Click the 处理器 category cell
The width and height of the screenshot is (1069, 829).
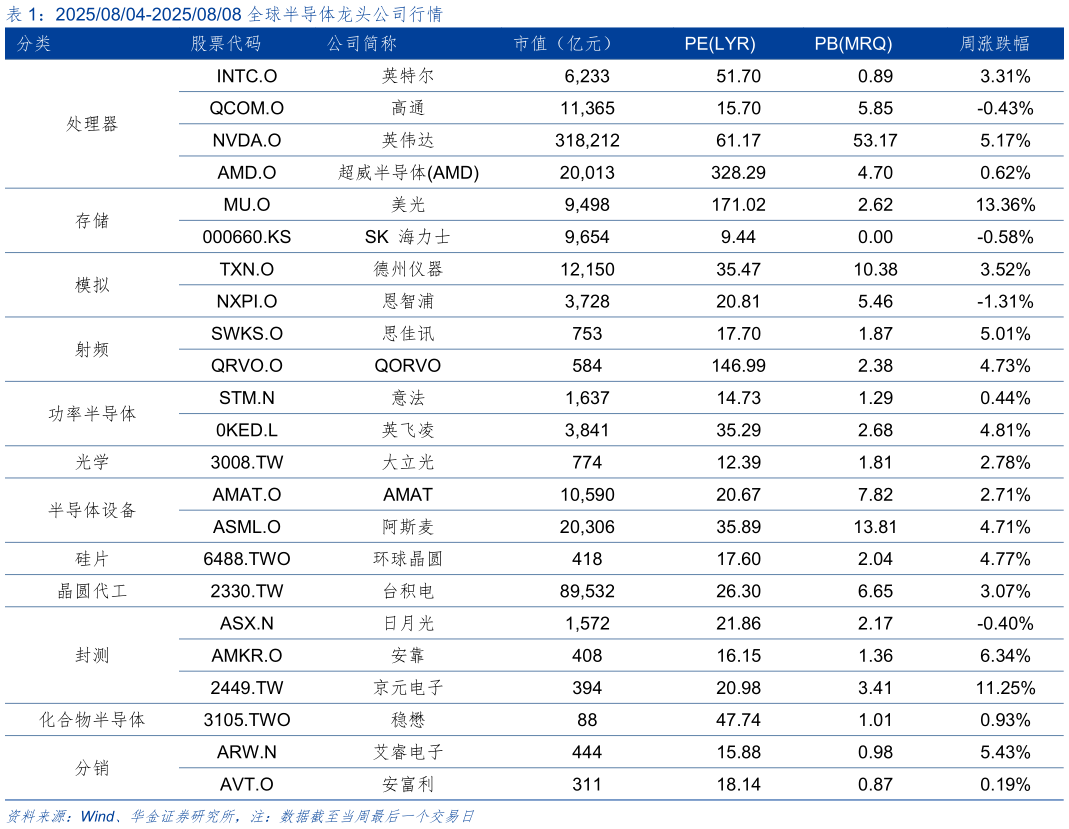click(x=92, y=124)
